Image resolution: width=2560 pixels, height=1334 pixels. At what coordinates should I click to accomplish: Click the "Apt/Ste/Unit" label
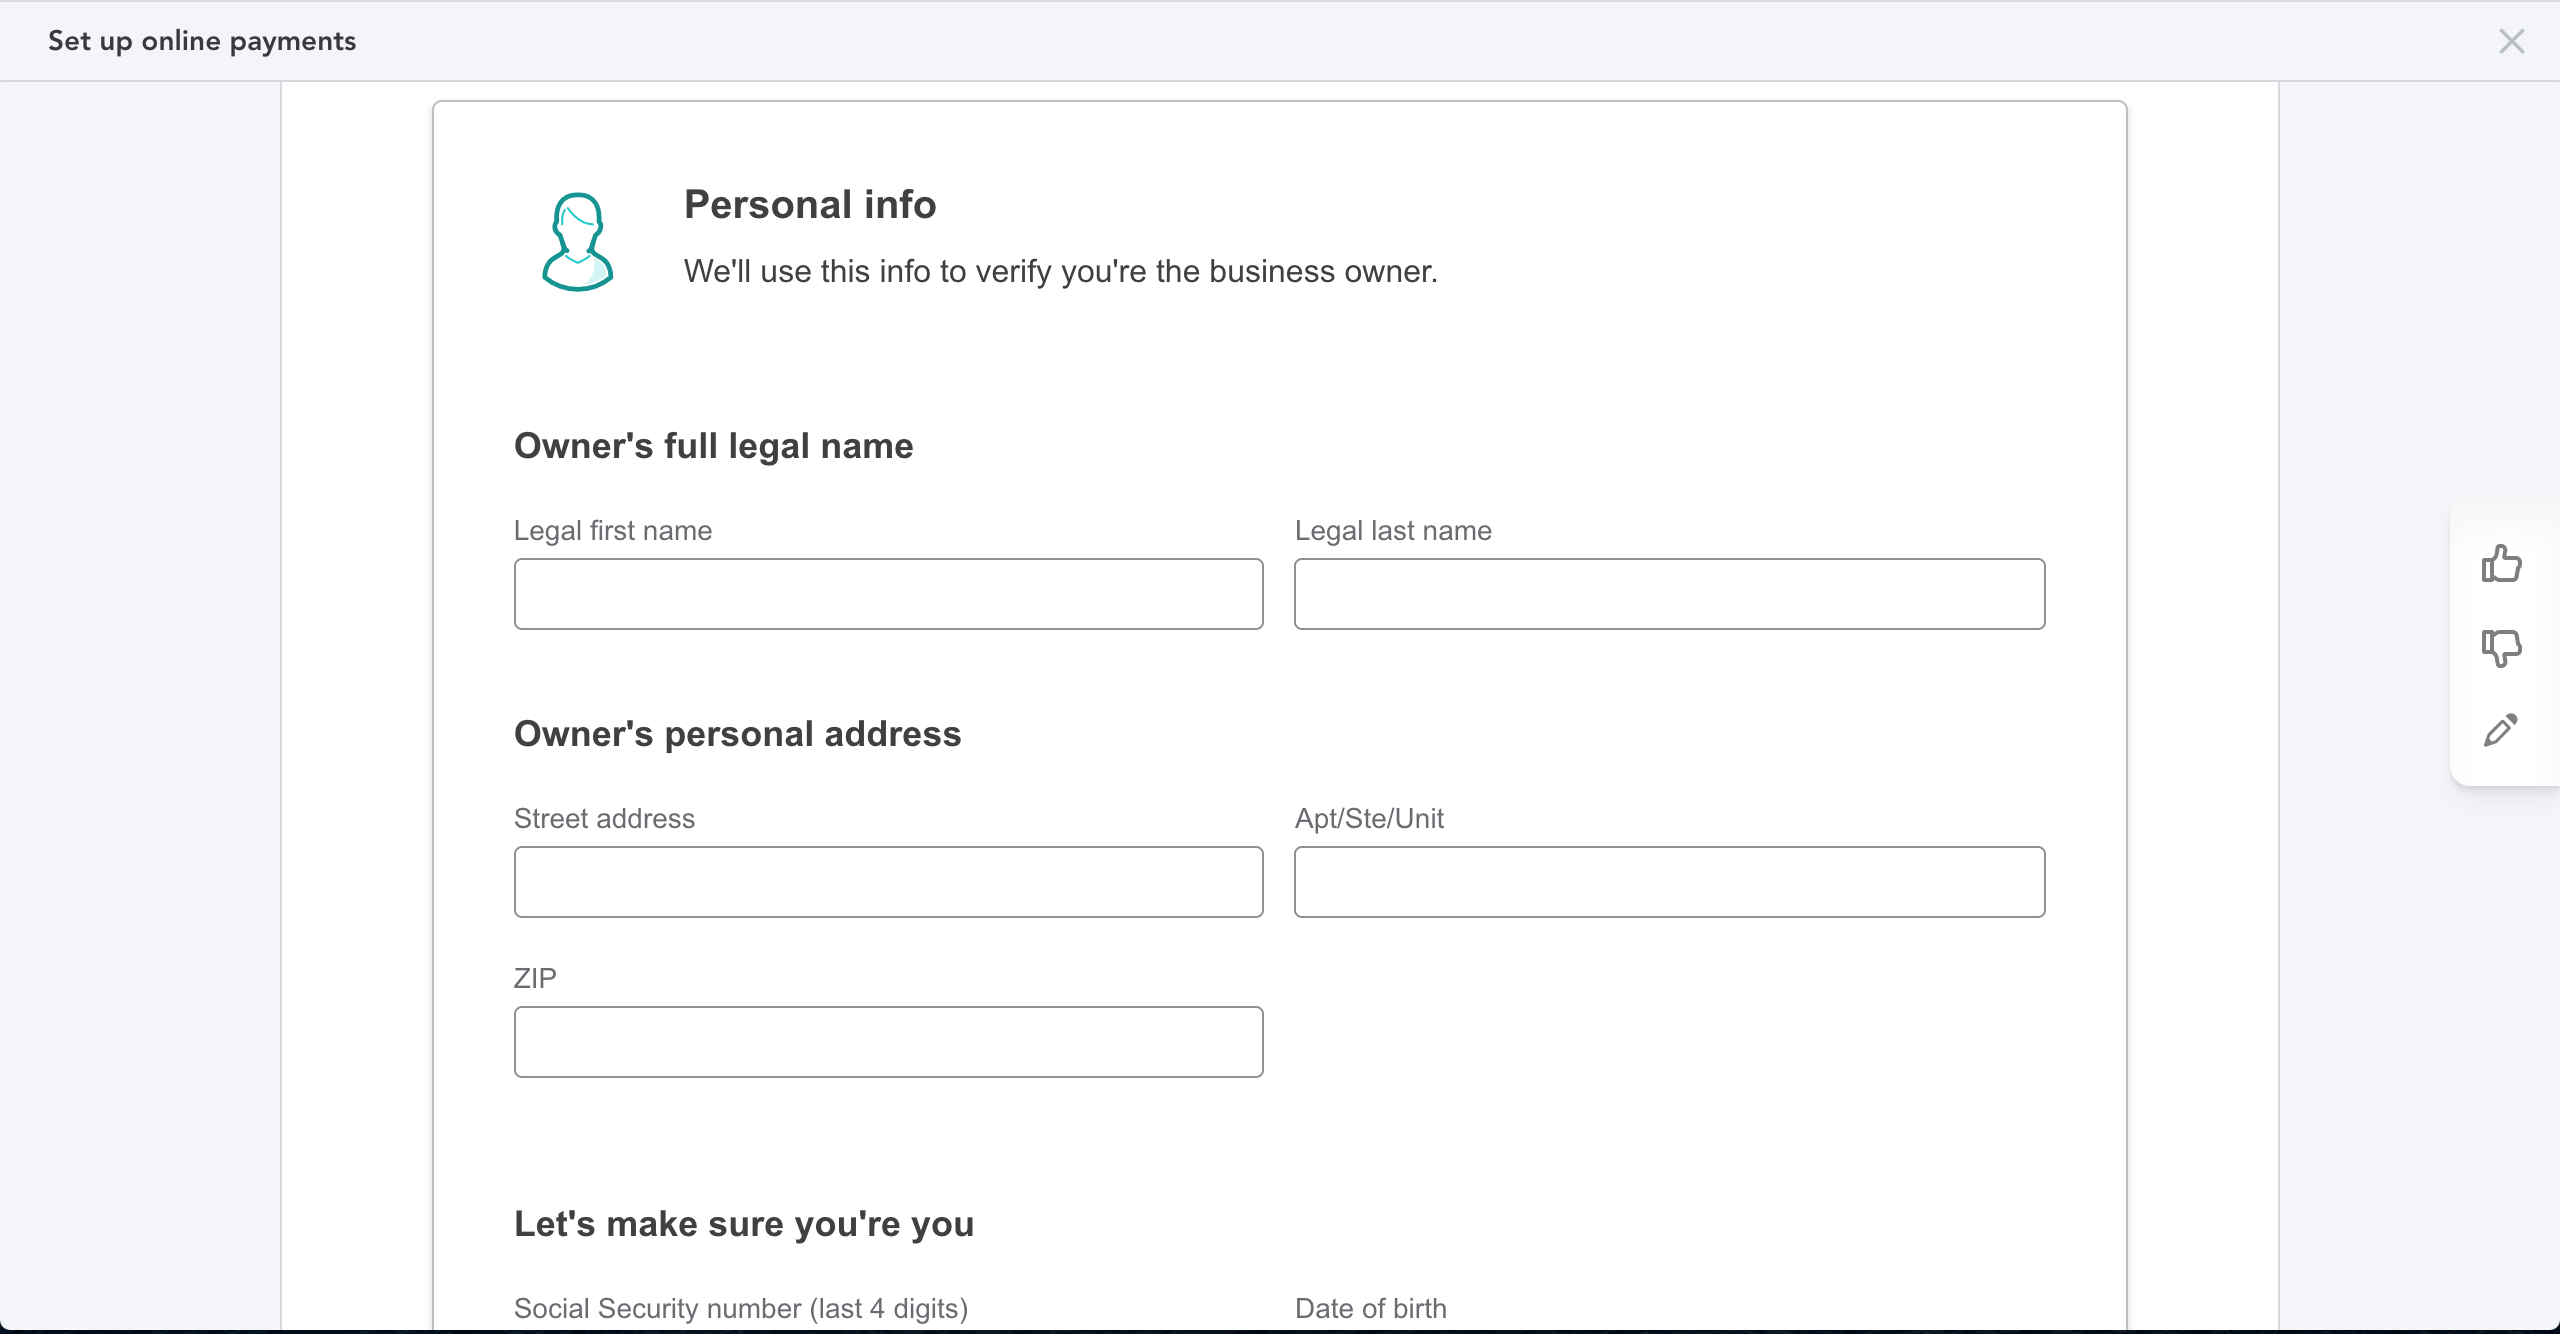coord(1369,818)
